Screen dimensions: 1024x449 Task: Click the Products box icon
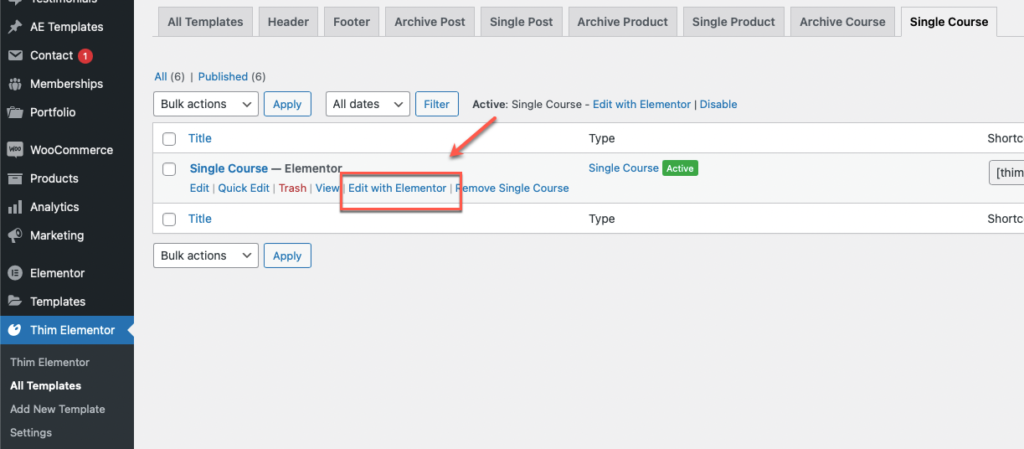pos(14,179)
